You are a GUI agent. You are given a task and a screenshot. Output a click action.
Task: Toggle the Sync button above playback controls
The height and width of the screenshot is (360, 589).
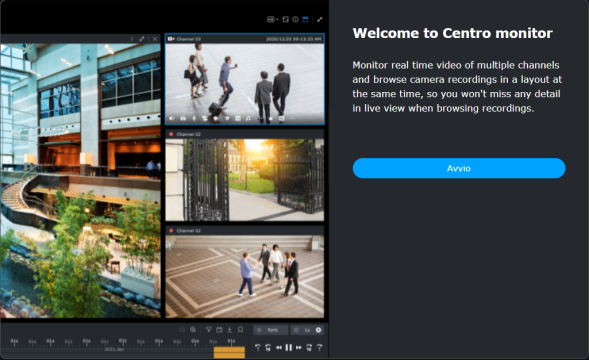coord(271,330)
